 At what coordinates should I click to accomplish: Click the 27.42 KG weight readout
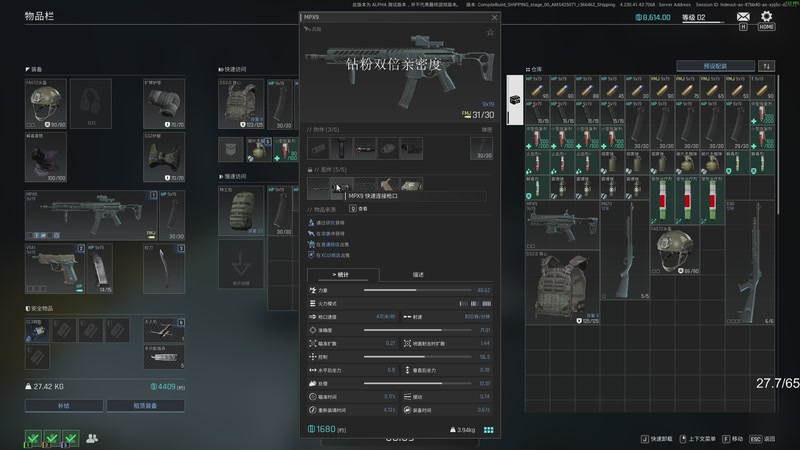(x=44, y=387)
